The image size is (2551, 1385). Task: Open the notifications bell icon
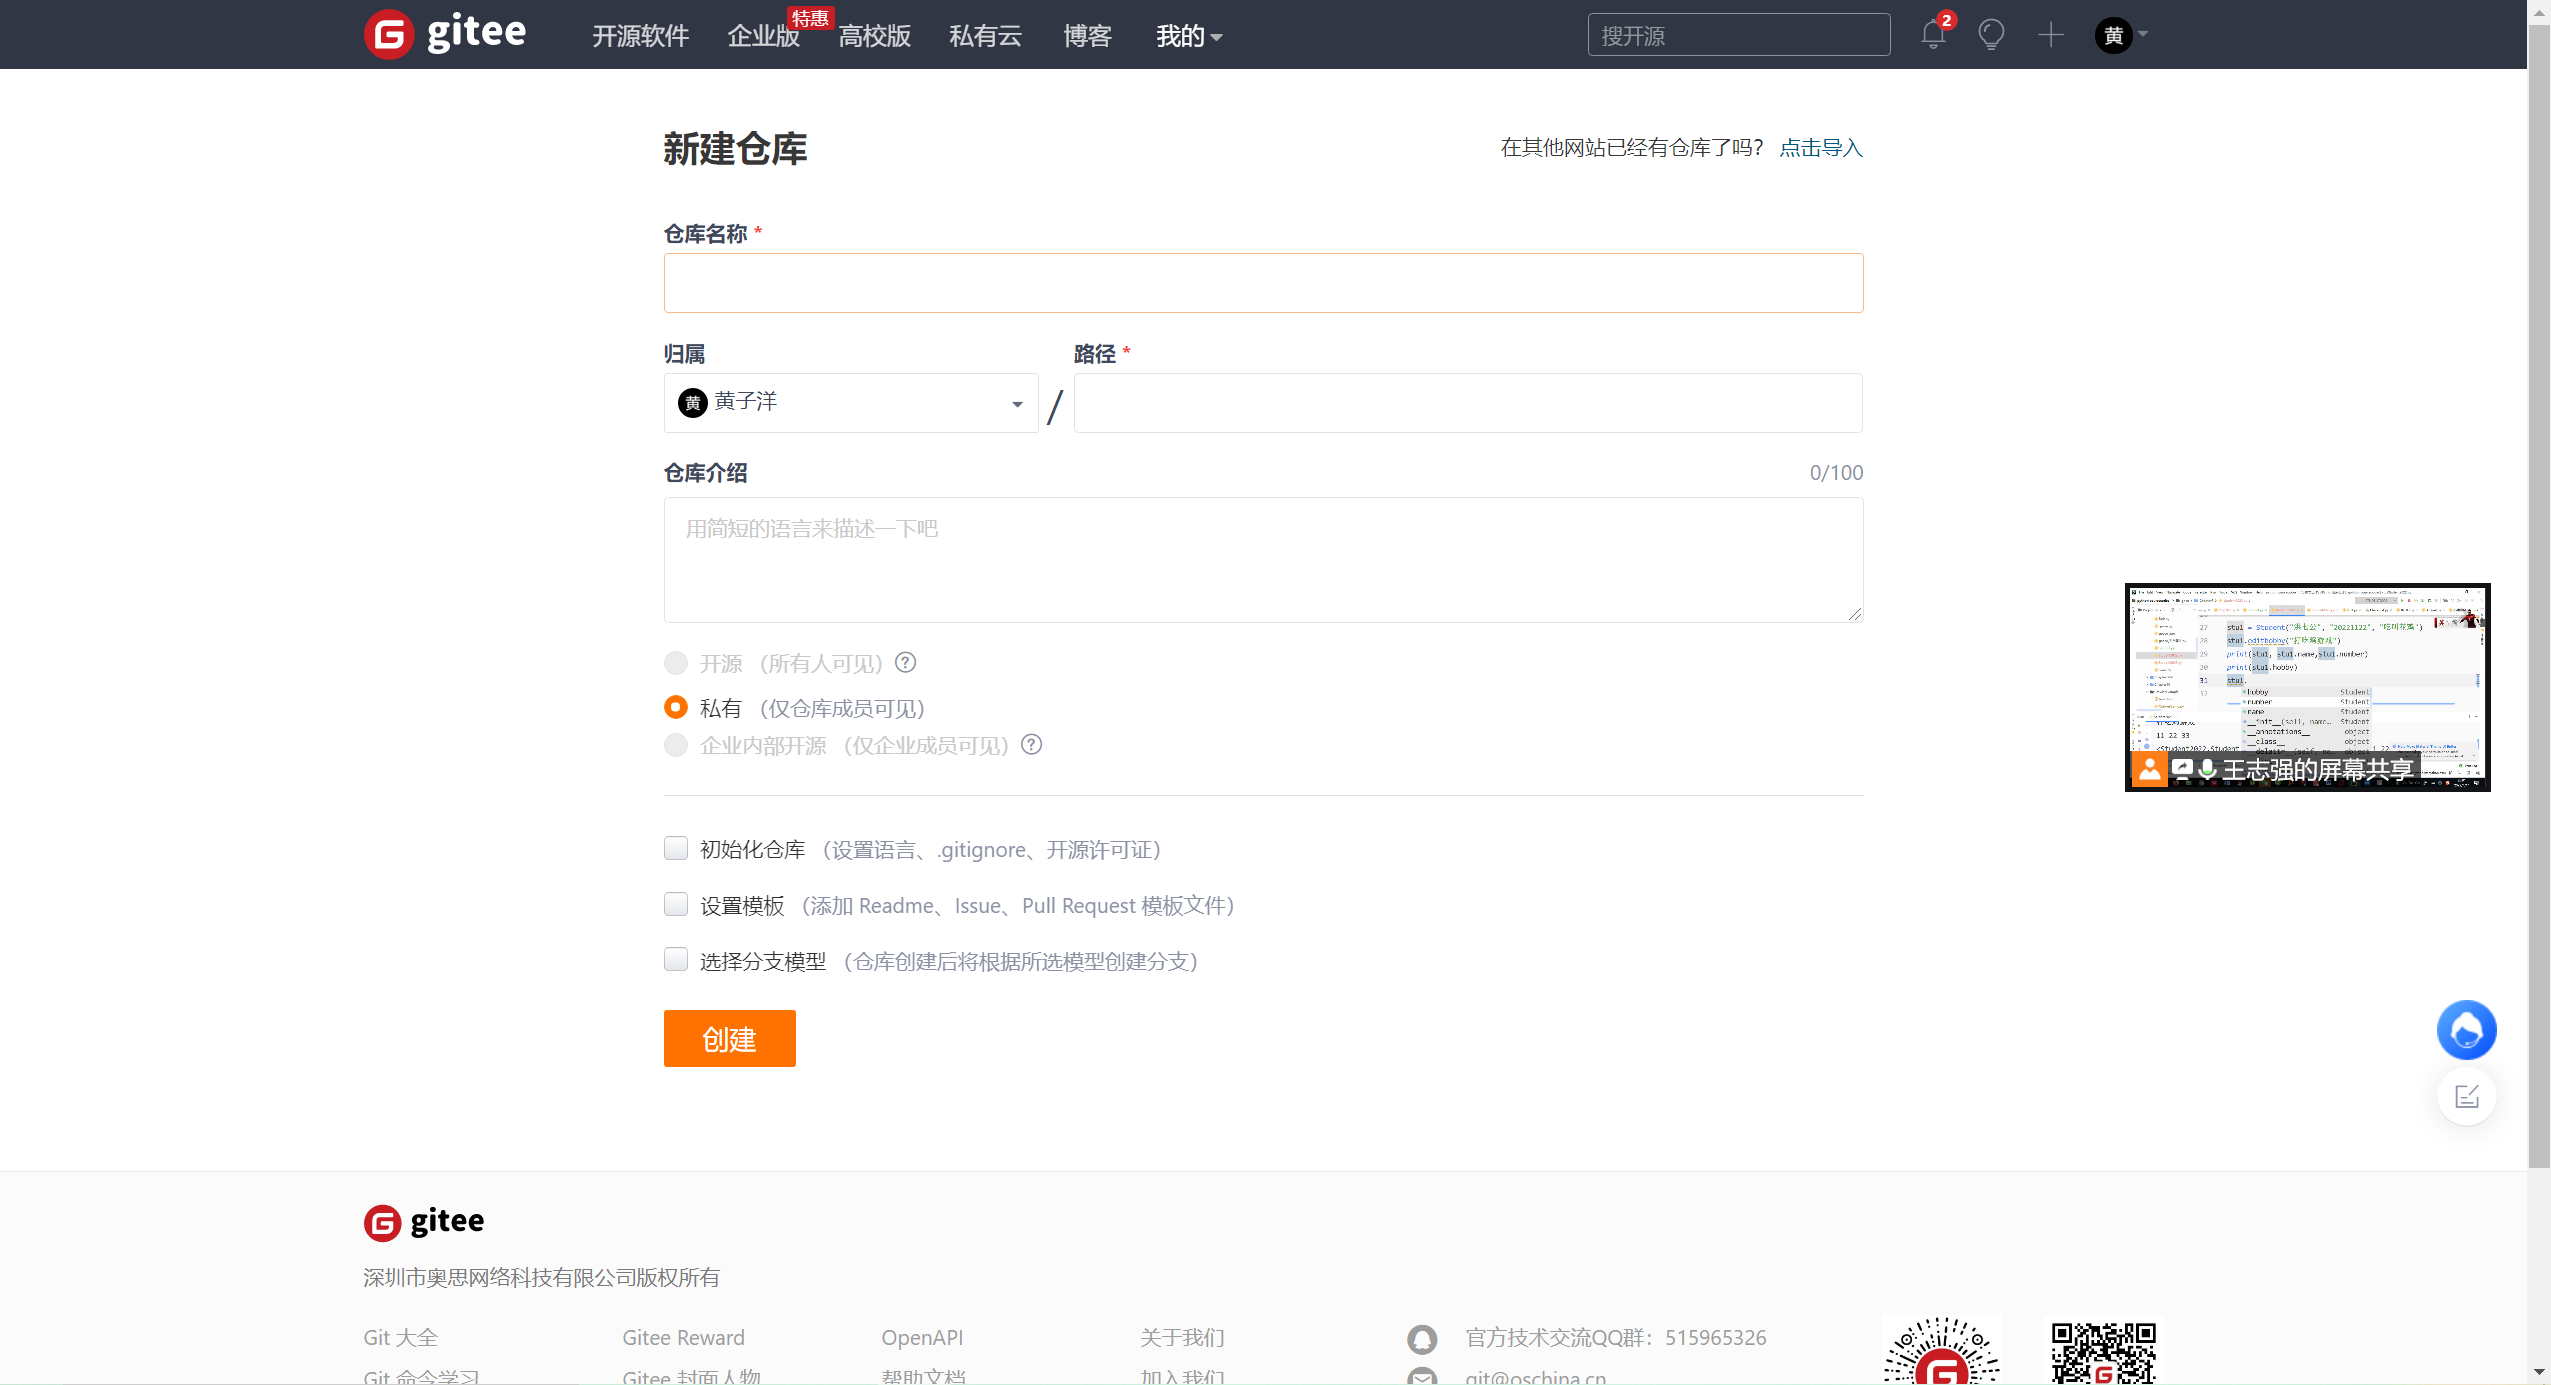1932,35
